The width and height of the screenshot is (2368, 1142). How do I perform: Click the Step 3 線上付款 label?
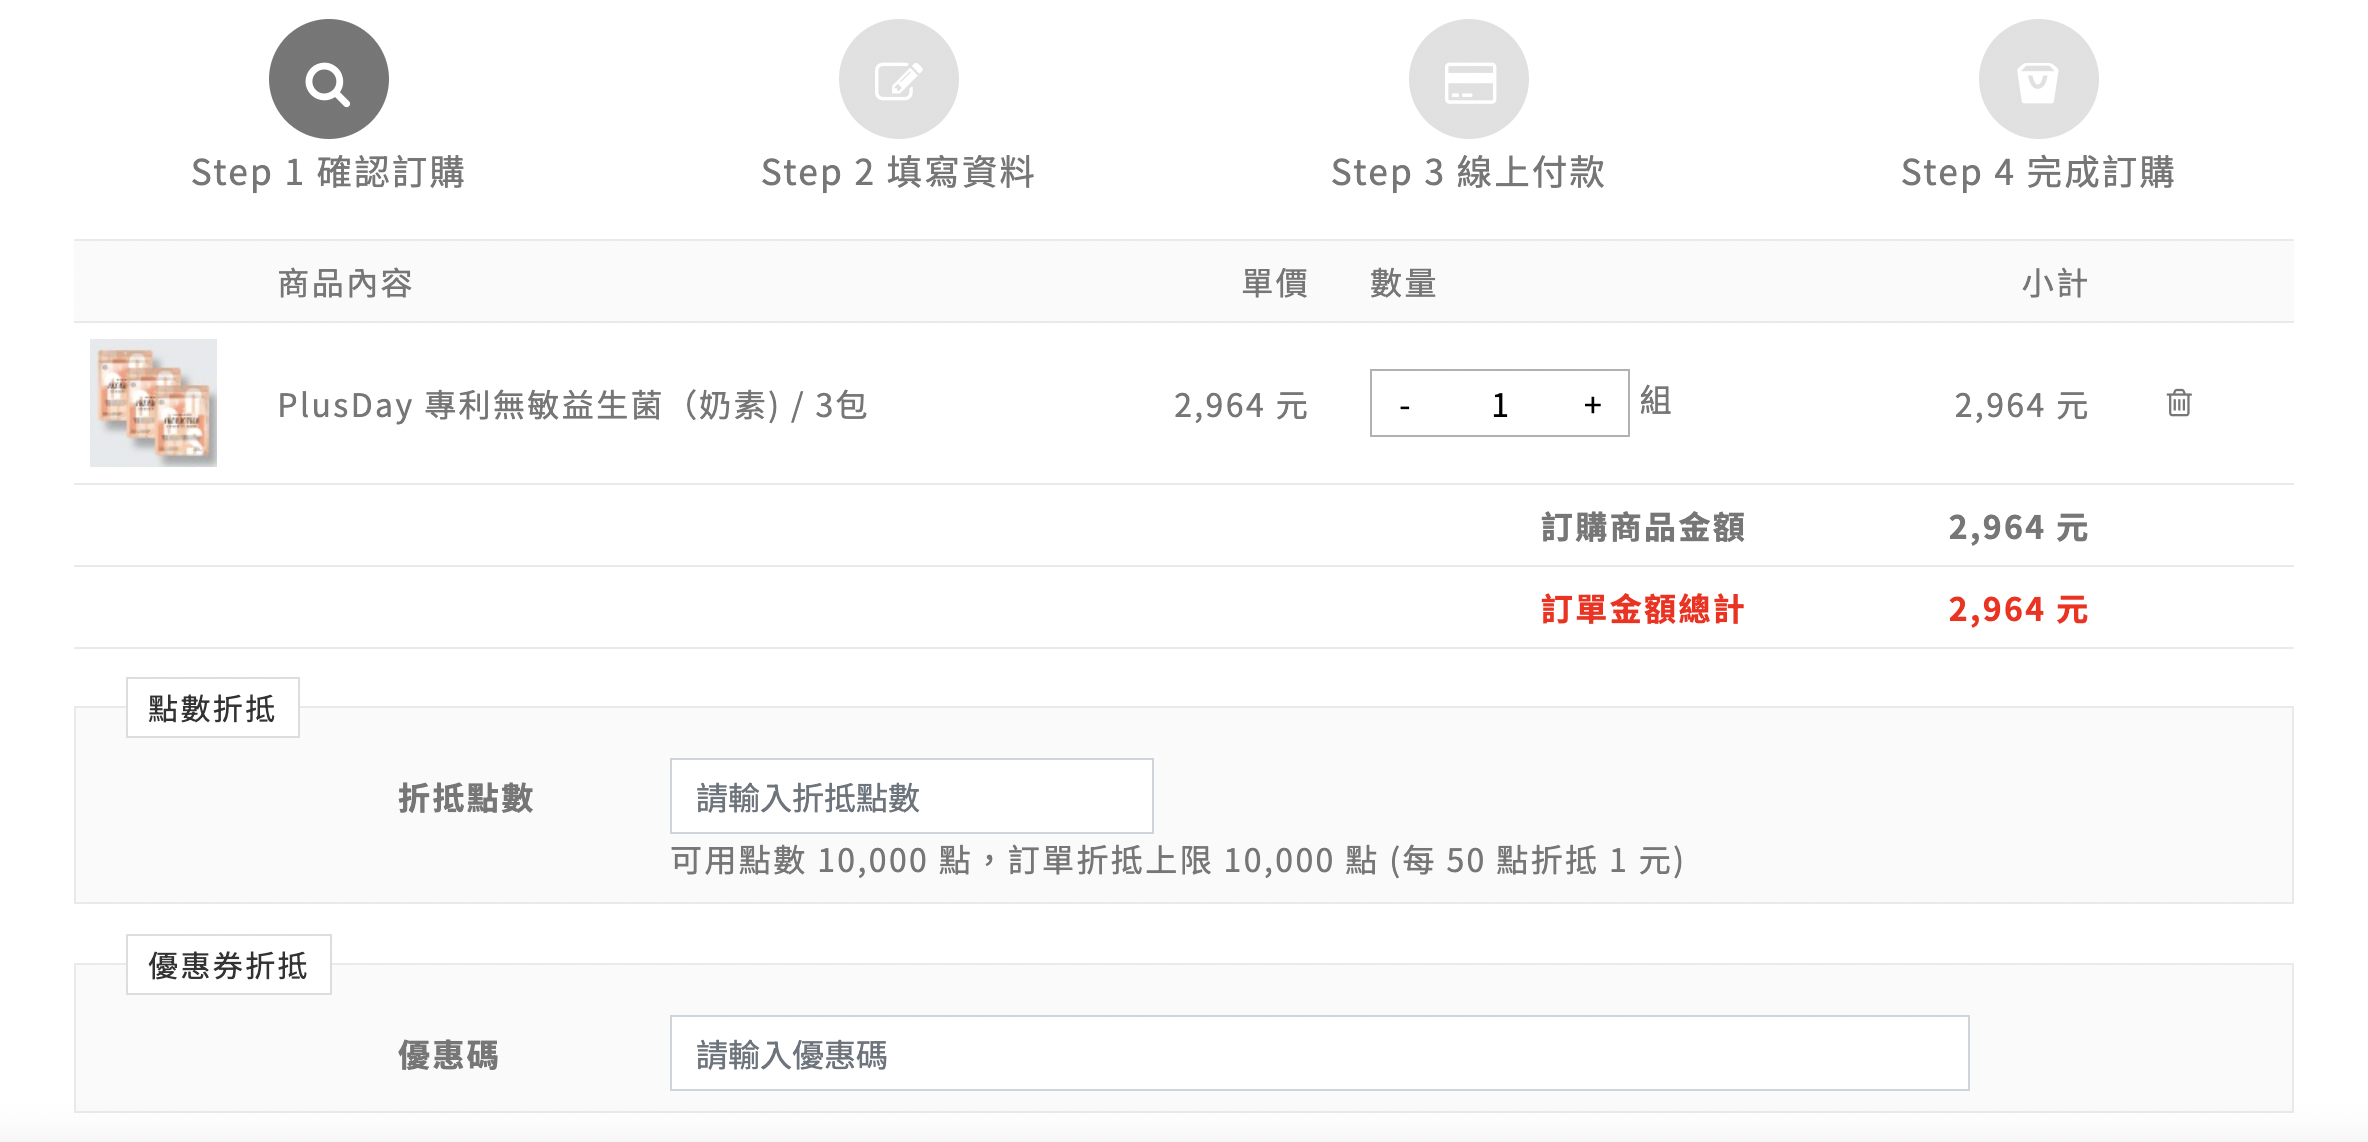[1468, 172]
